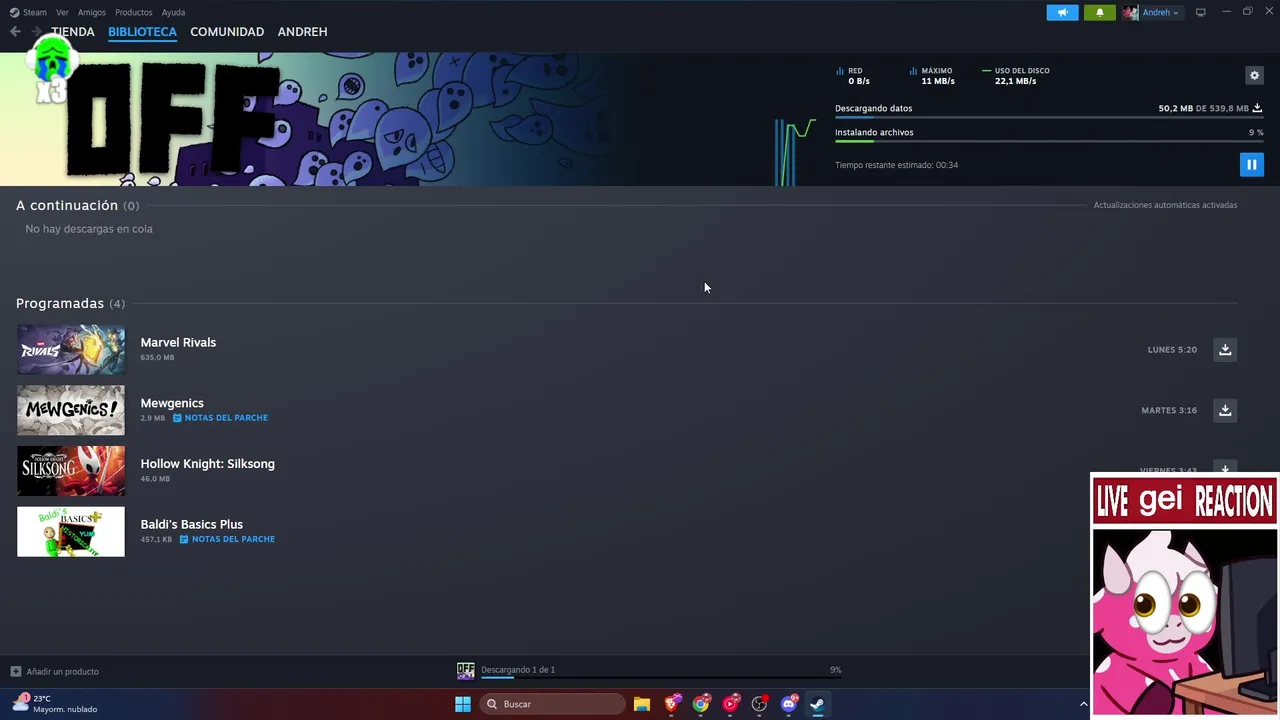This screenshot has width=1280, height=720.
Task: Click the OFF icon in bottom download bar
Action: coord(465,670)
